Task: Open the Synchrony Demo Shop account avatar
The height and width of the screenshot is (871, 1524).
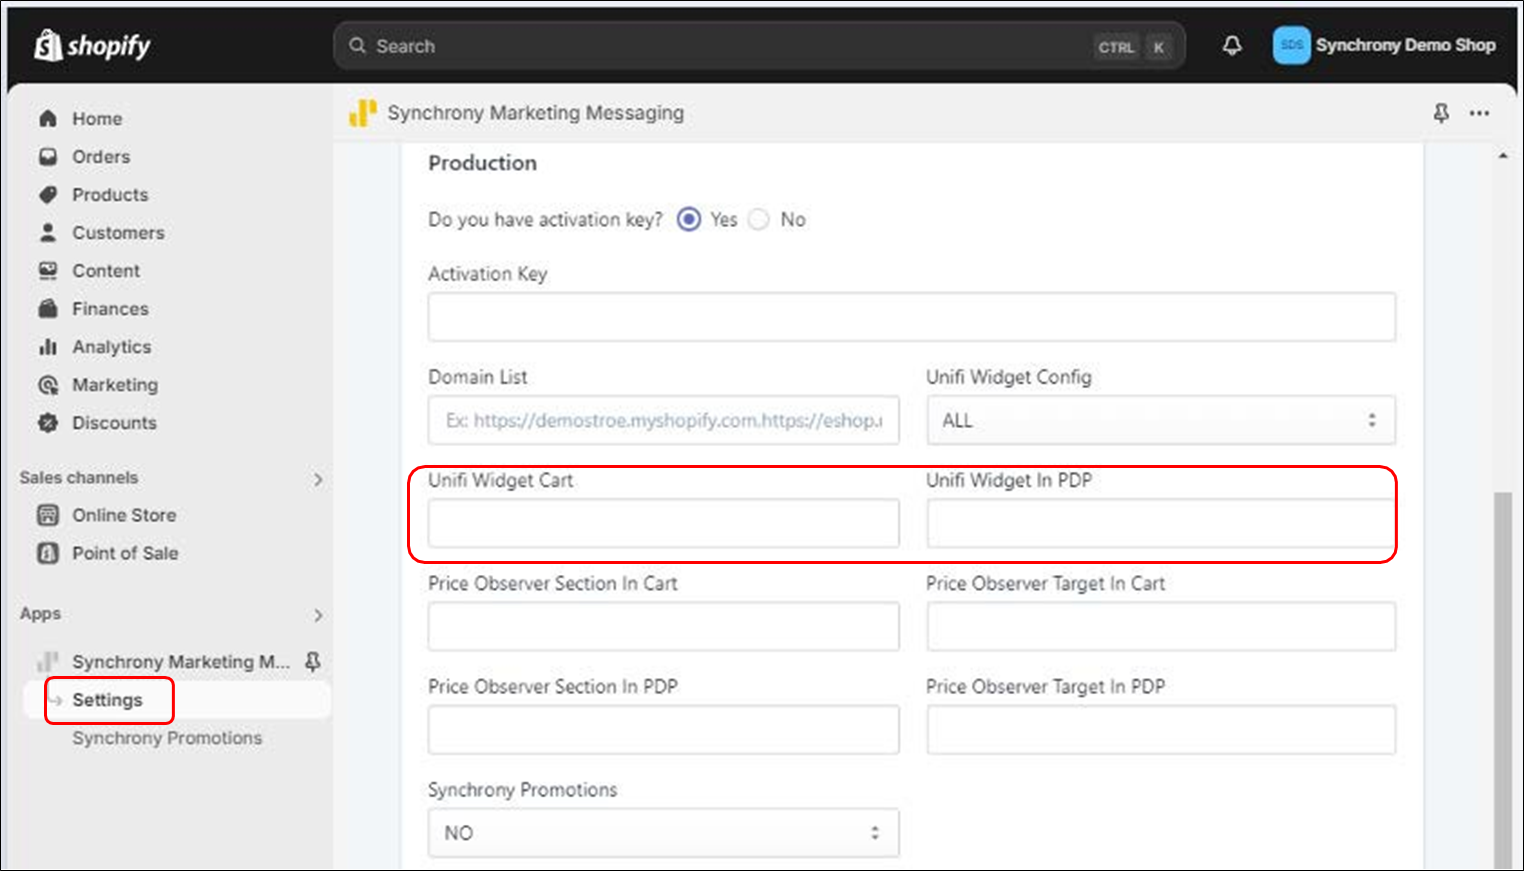Action: [x=1291, y=45]
